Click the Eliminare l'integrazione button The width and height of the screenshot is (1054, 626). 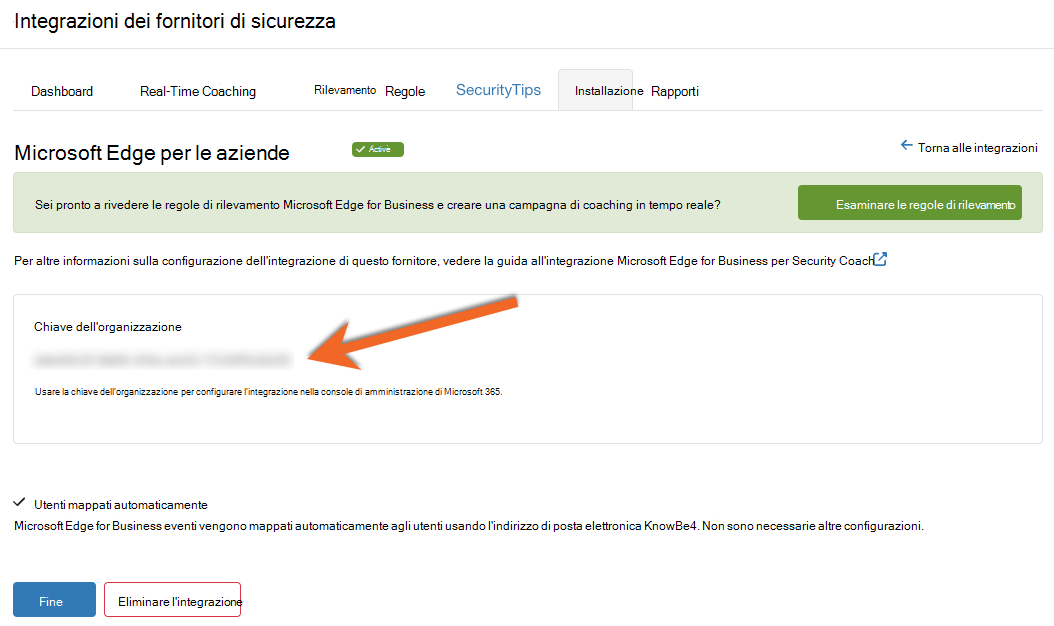pyautogui.click(x=172, y=599)
